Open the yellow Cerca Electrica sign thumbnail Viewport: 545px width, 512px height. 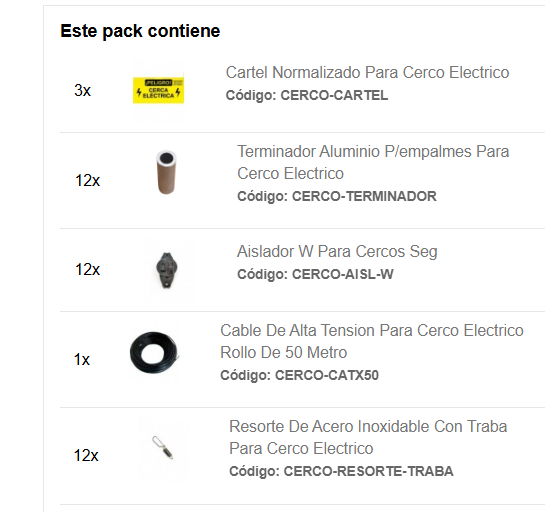coord(158,91)
